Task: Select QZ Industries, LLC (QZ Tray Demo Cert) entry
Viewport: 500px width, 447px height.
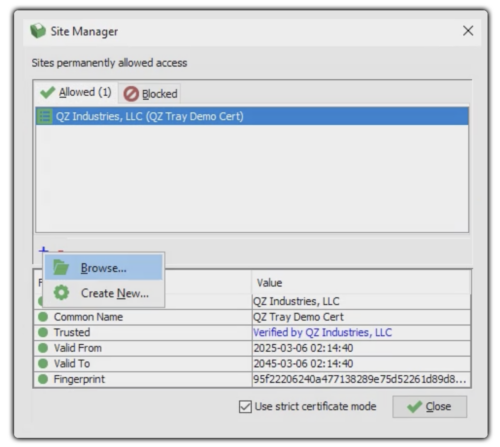Action: click(252, 116)
